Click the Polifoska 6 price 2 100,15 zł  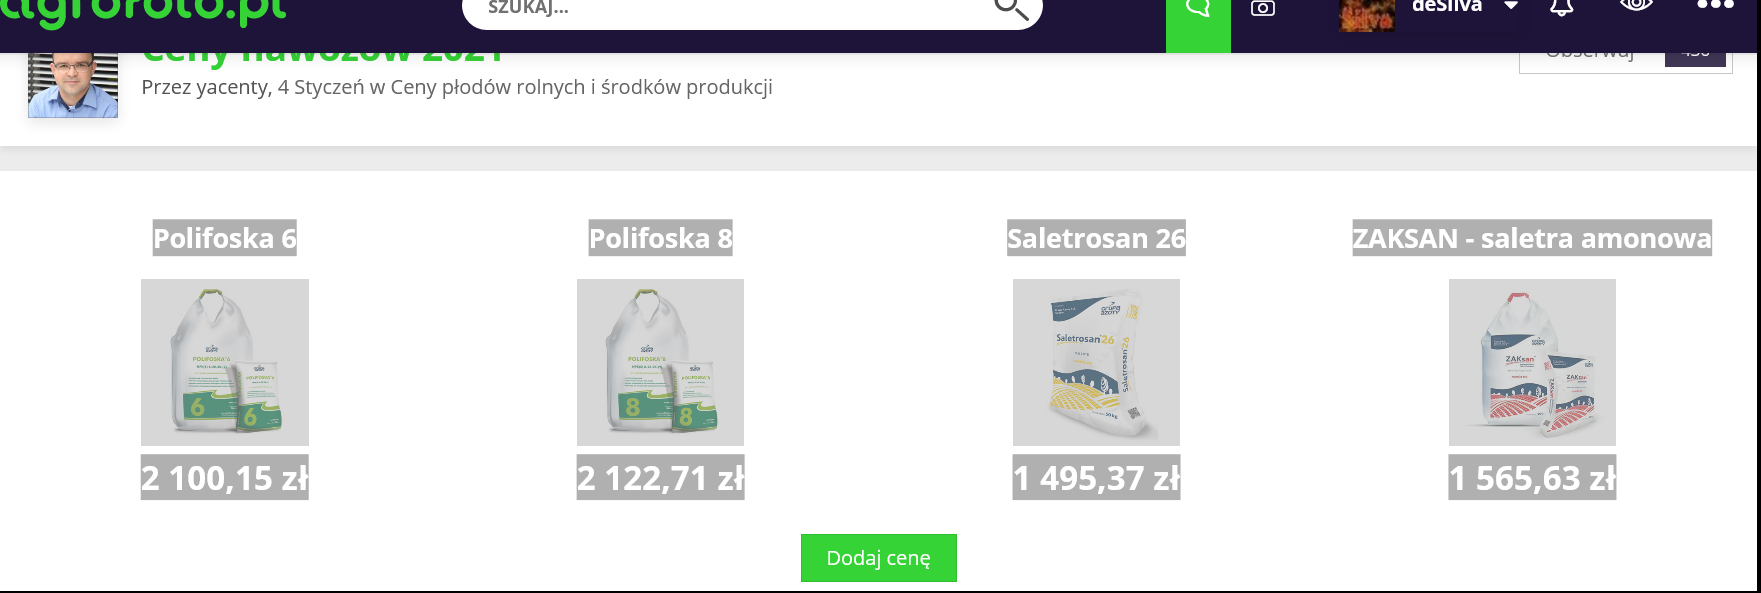224,478
